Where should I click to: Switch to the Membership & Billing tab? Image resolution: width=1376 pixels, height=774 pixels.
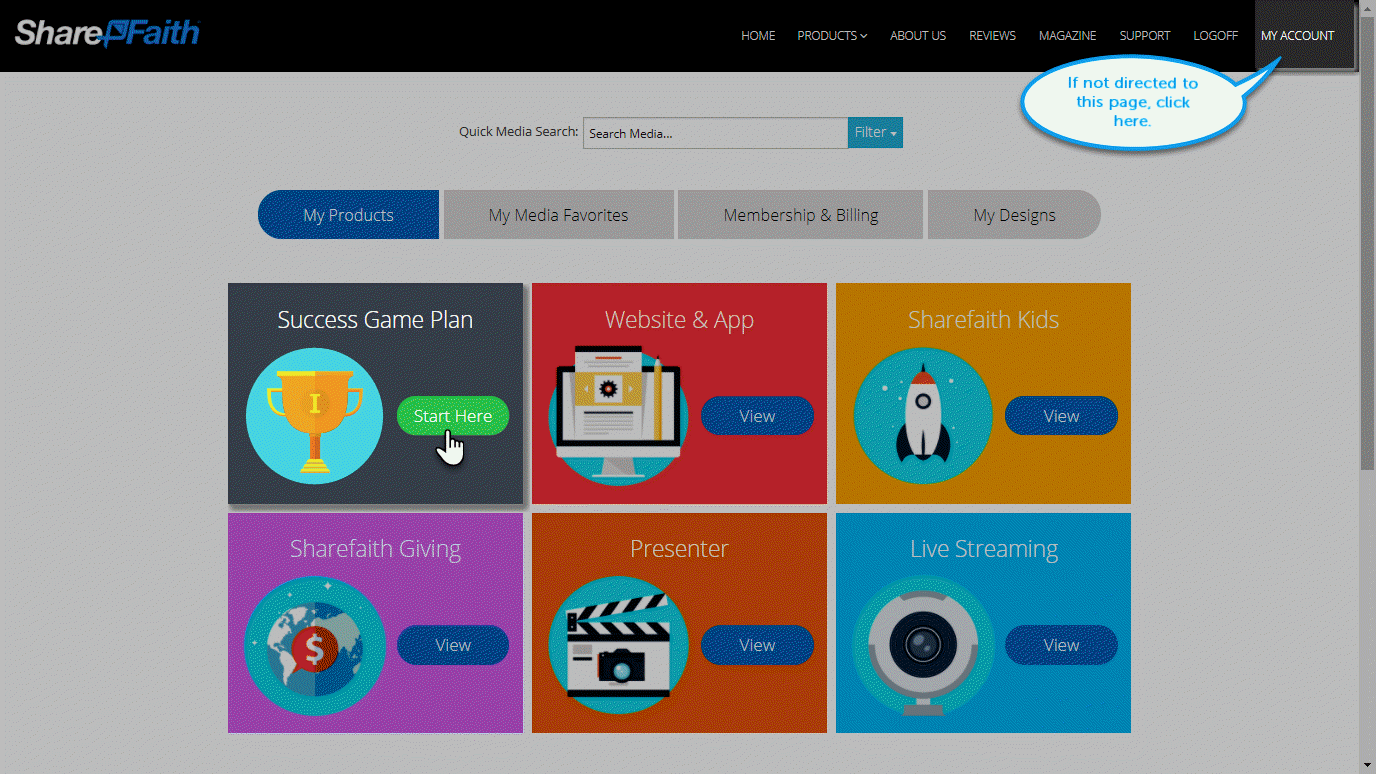800,215
